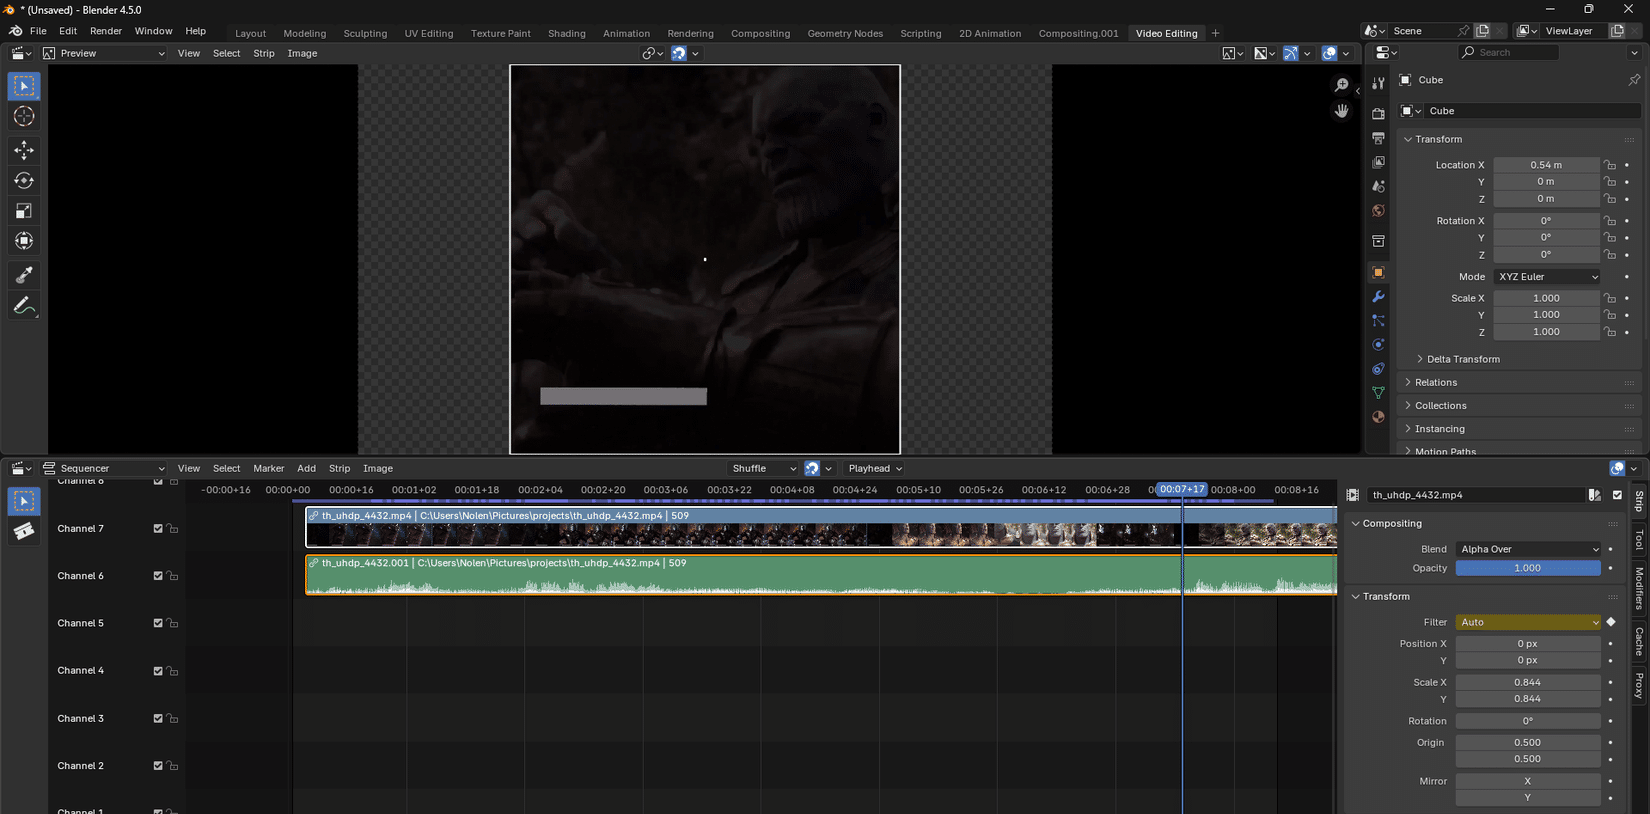Select the Blade tool in the sequencer
Viewport: 1650px width, 814px height.
[24, 531]
